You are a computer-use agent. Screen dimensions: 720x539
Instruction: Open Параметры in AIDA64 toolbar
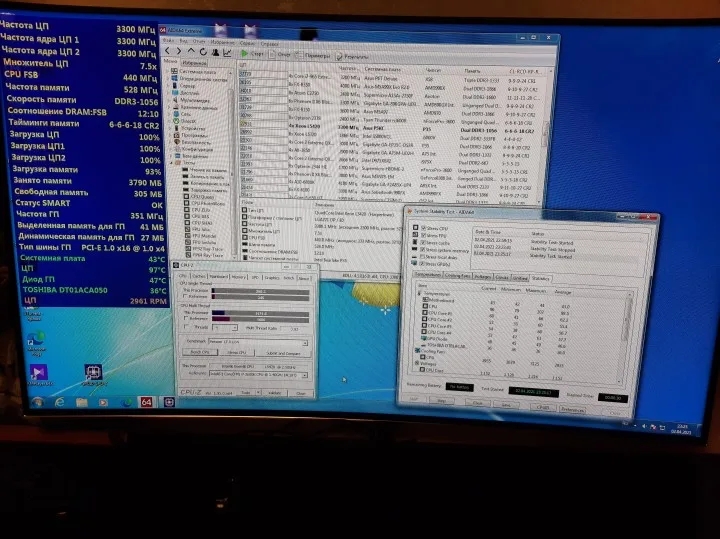tap(313, 56)
